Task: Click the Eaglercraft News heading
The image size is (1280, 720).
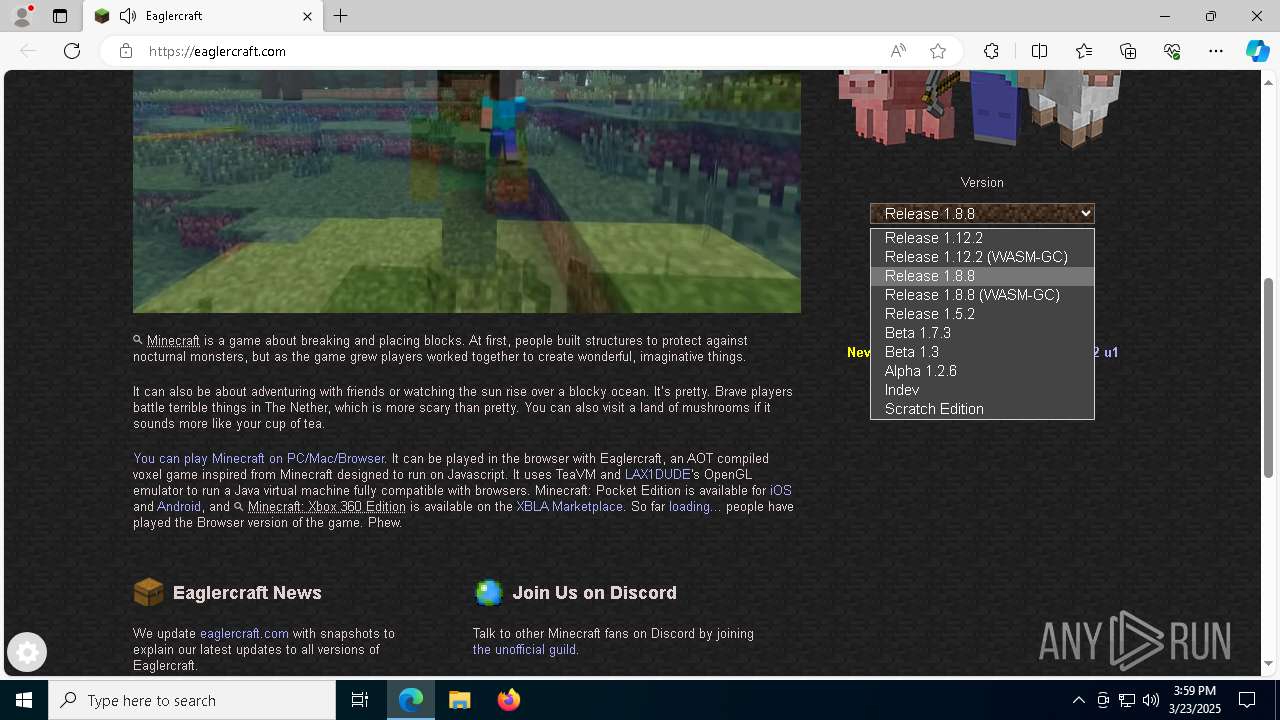Action: click(247, 593)
